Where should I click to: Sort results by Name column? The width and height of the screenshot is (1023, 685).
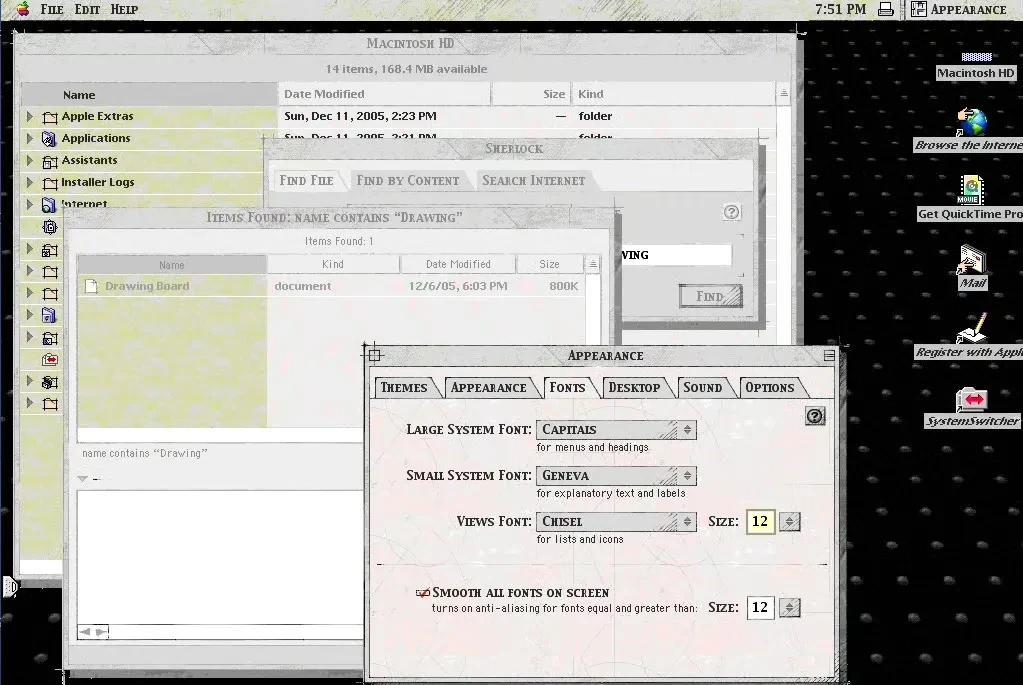pos(172,265)
